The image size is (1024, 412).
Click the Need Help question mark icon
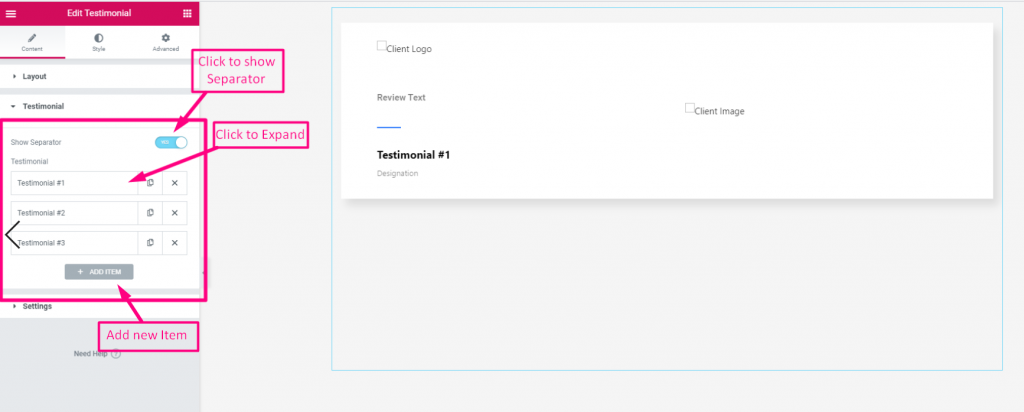(116, 354)
